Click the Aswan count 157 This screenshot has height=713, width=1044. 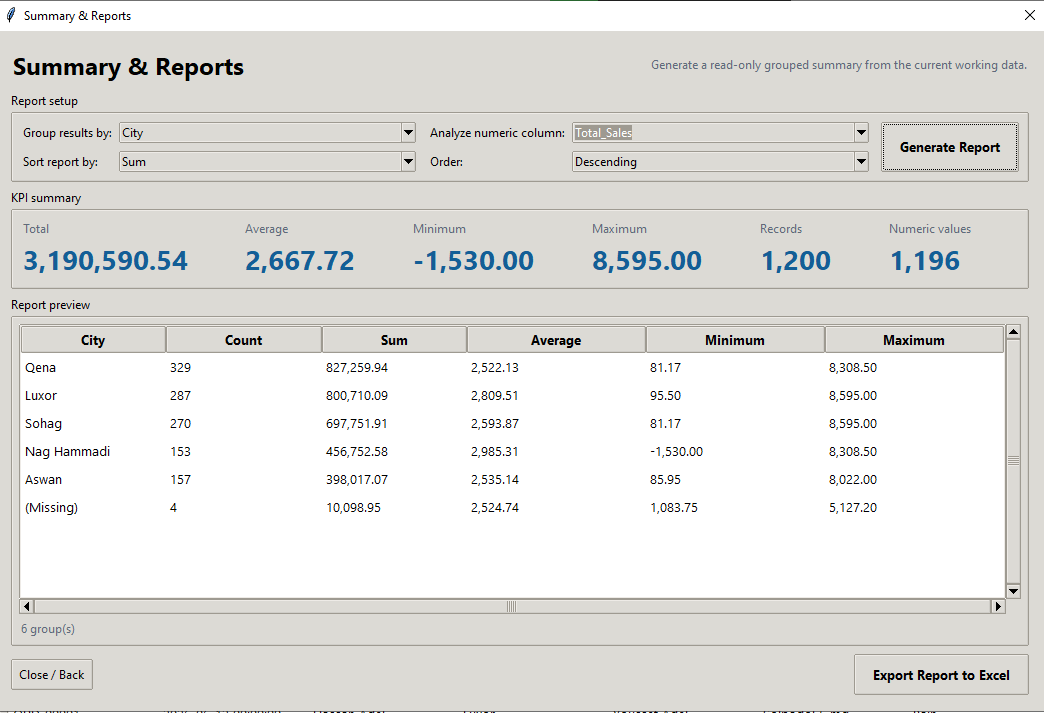click(180, 479)
